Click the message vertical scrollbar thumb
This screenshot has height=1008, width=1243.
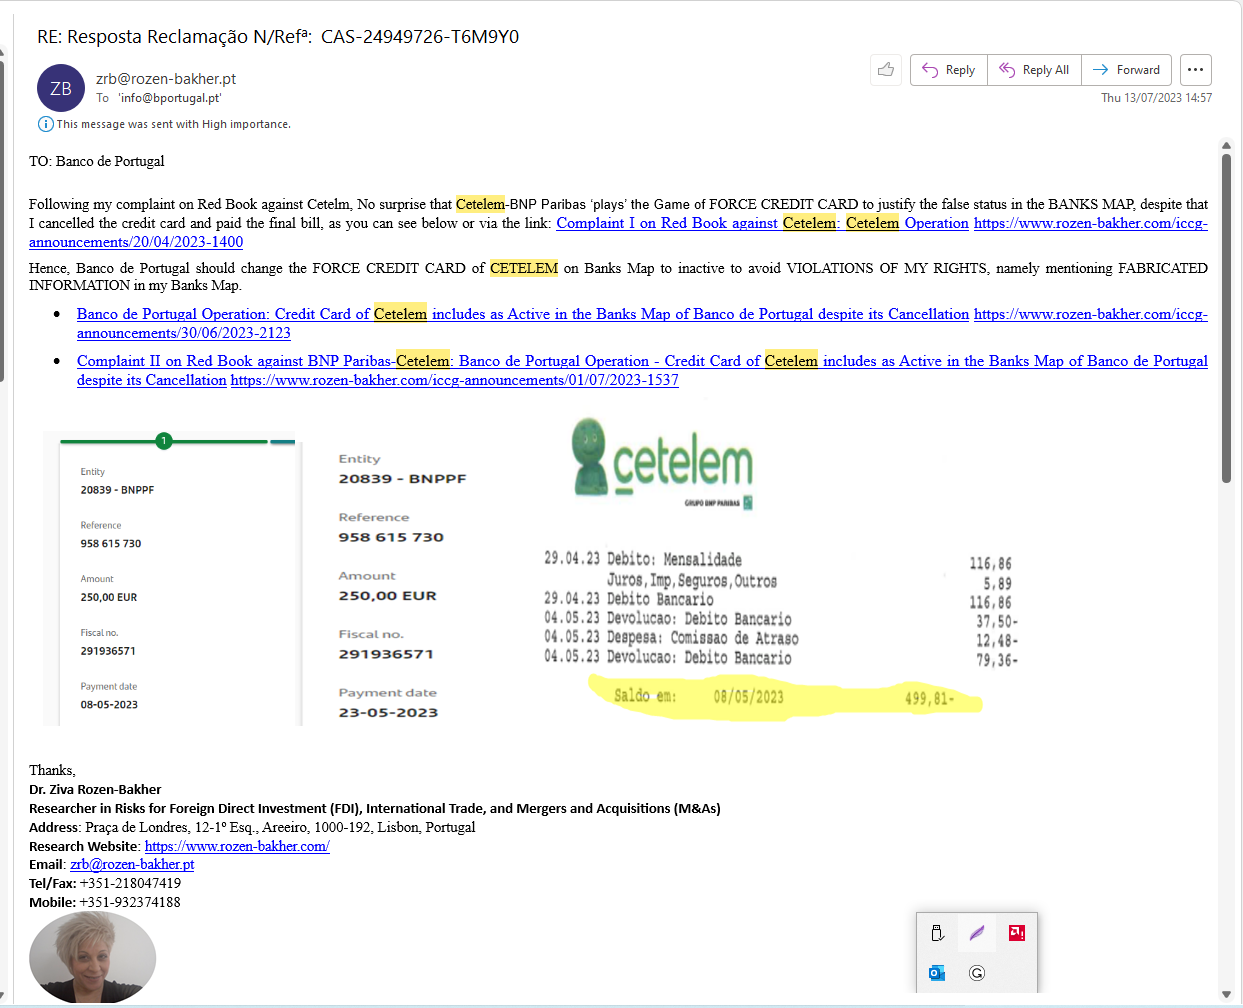1226,318
